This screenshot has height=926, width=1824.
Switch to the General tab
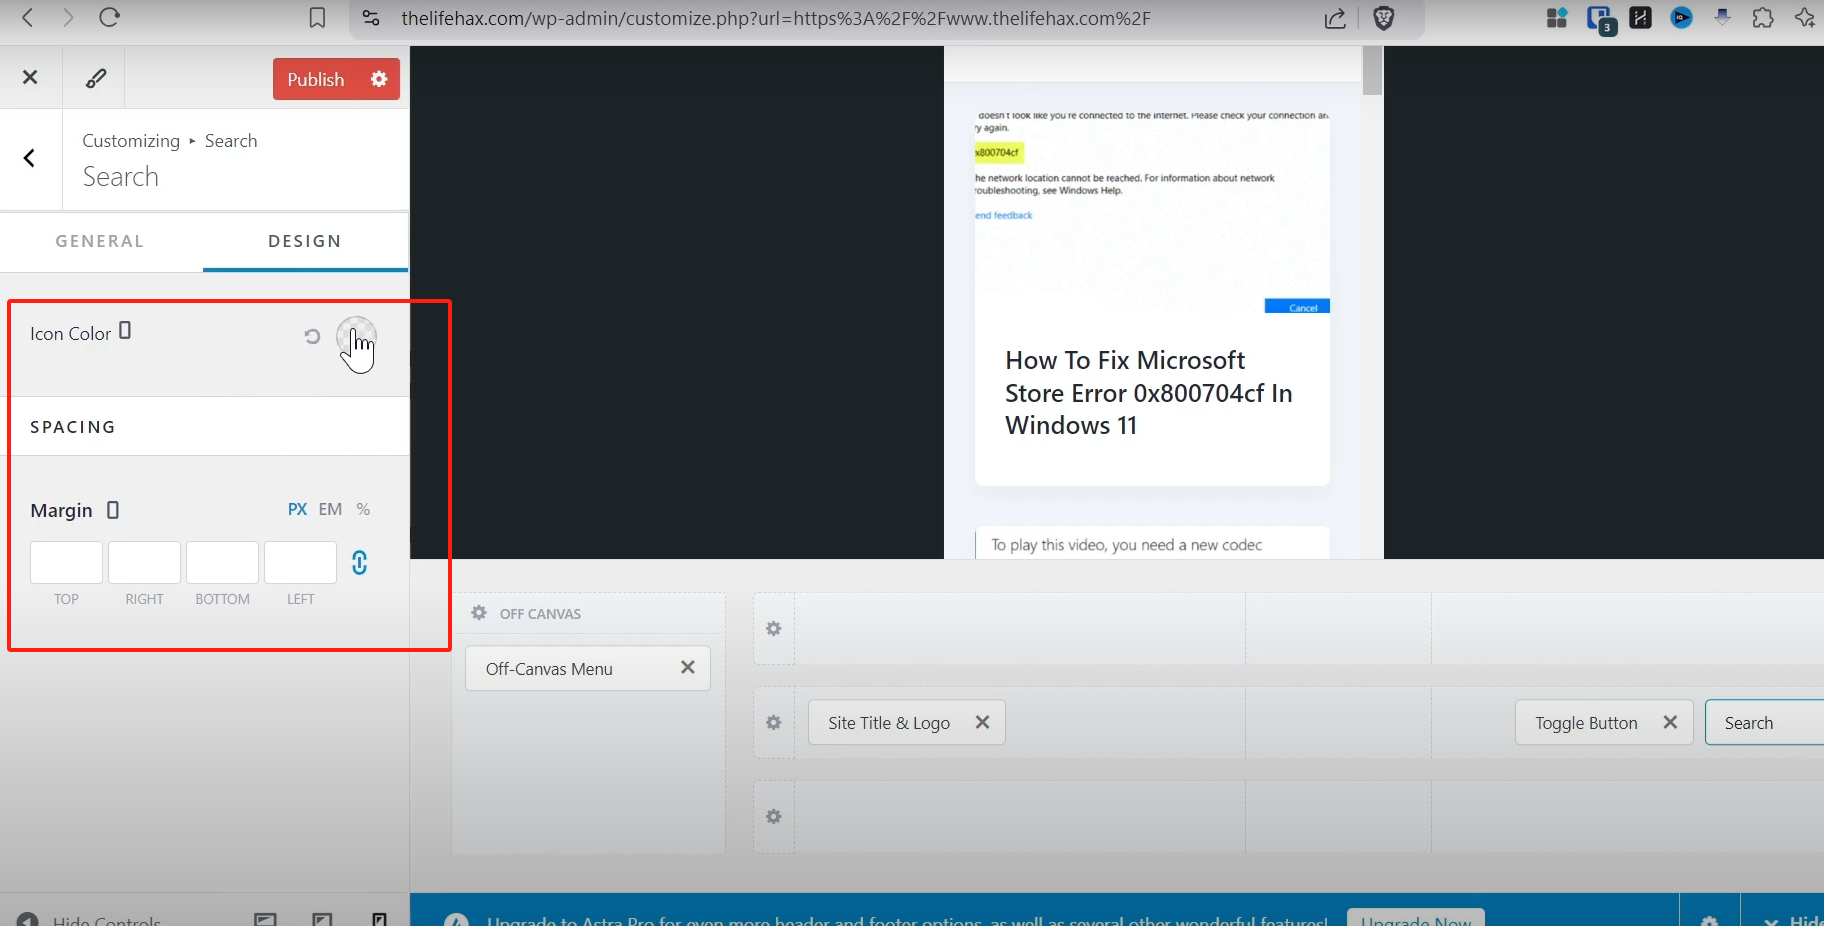(100, 241)
